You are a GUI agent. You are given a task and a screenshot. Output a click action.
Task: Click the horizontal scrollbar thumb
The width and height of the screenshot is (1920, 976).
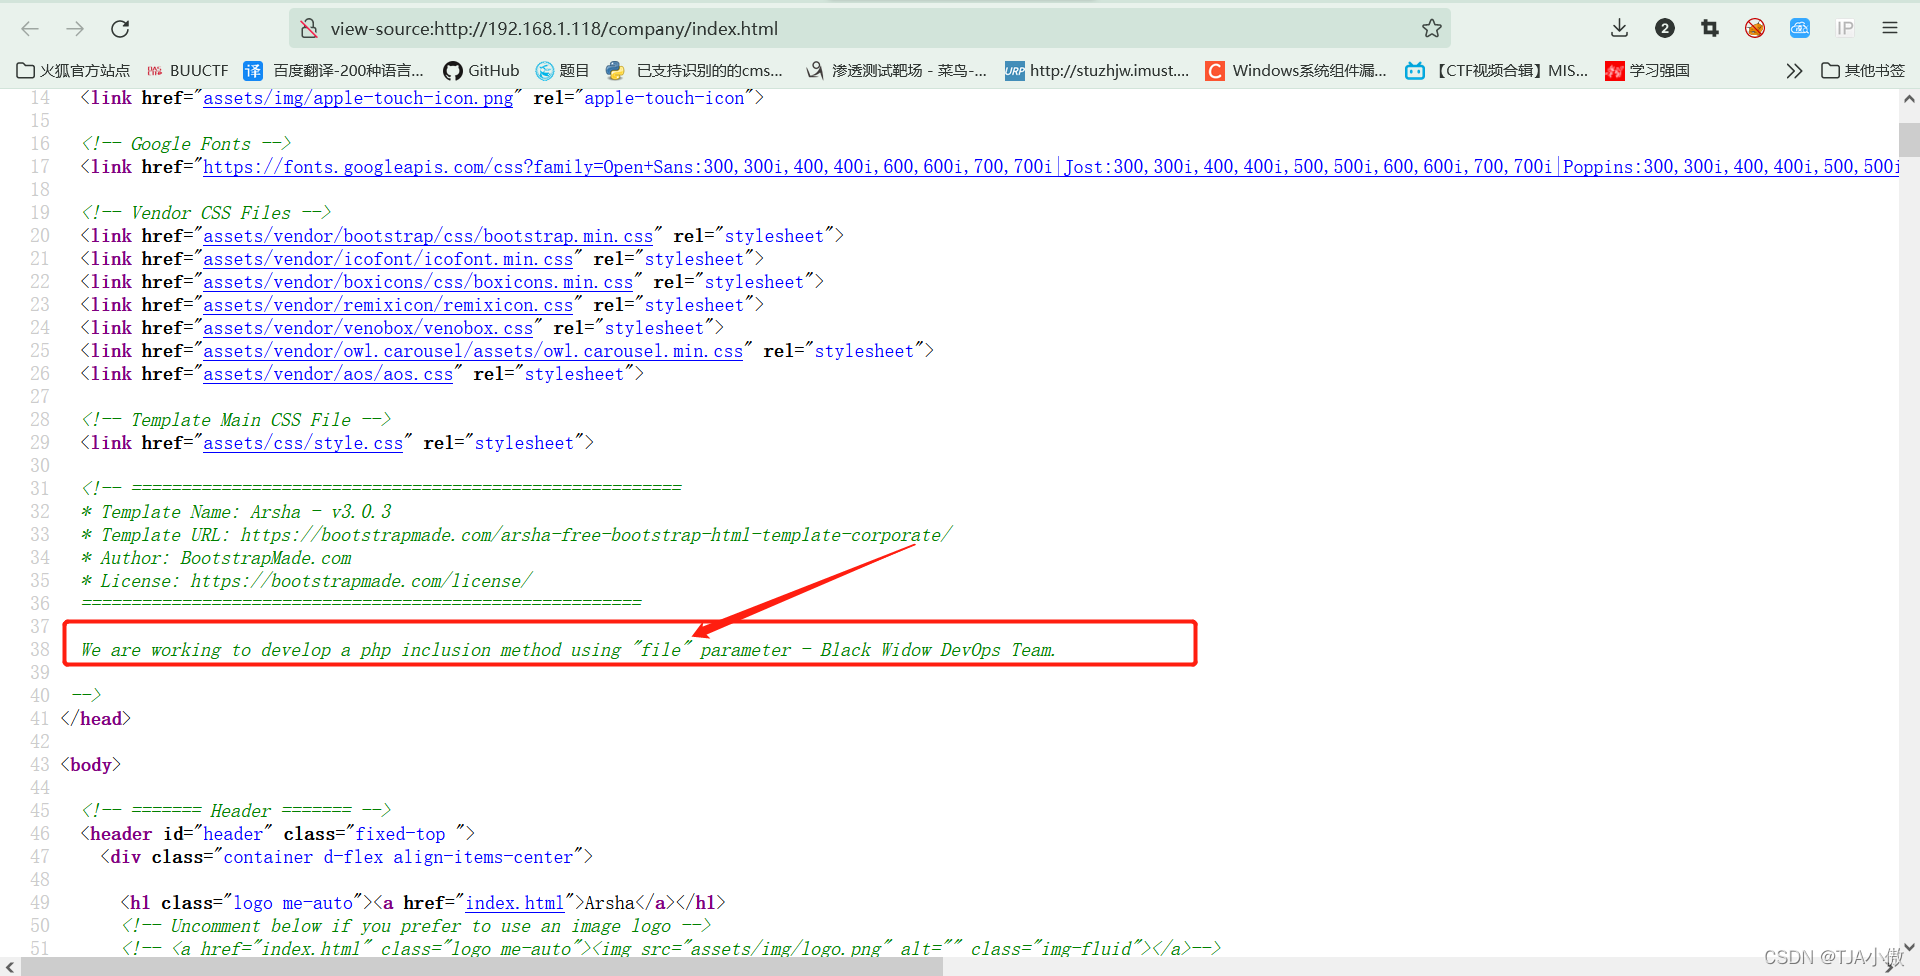482,967
